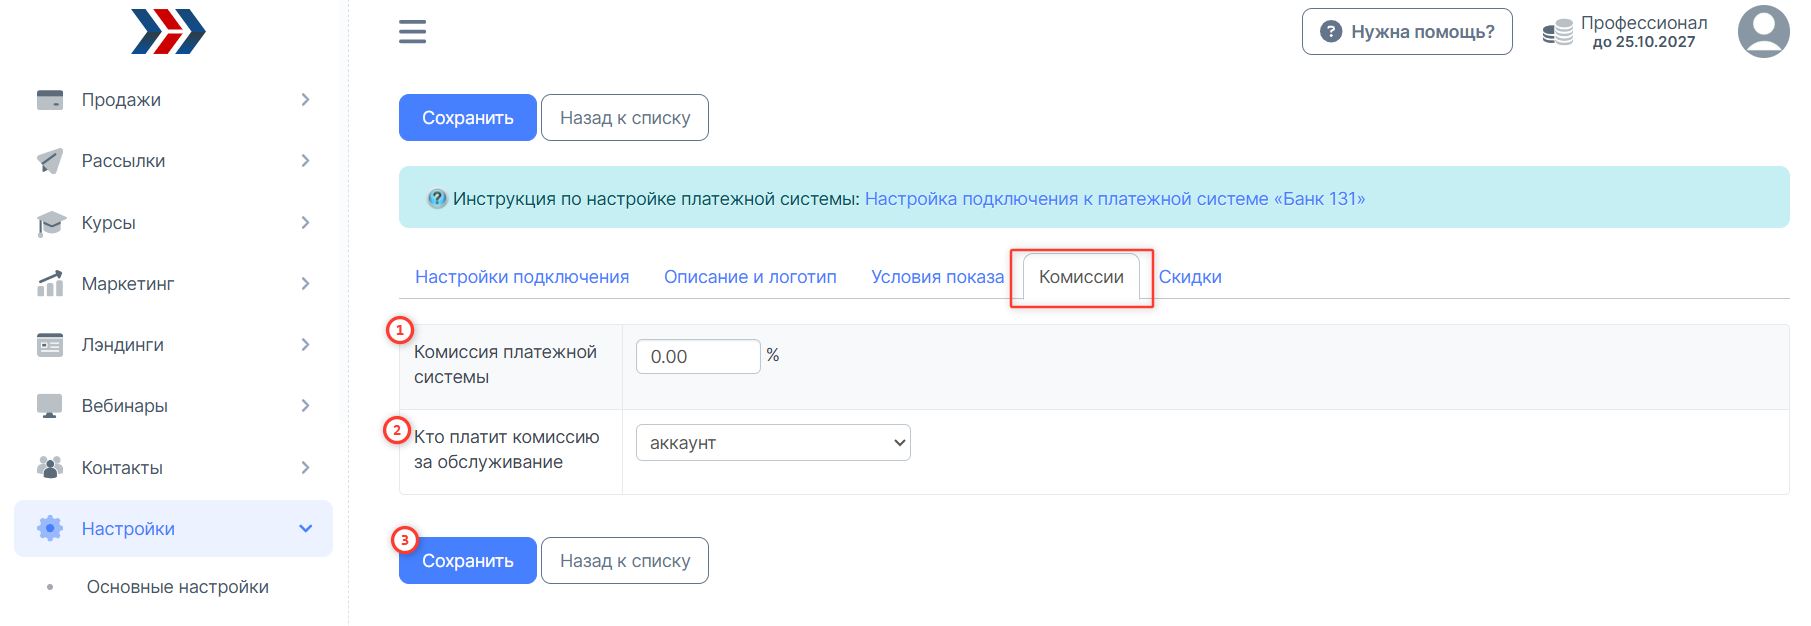
Task: Open the Банк 131 setup instruction link
Action: [x=1114, y=199]
